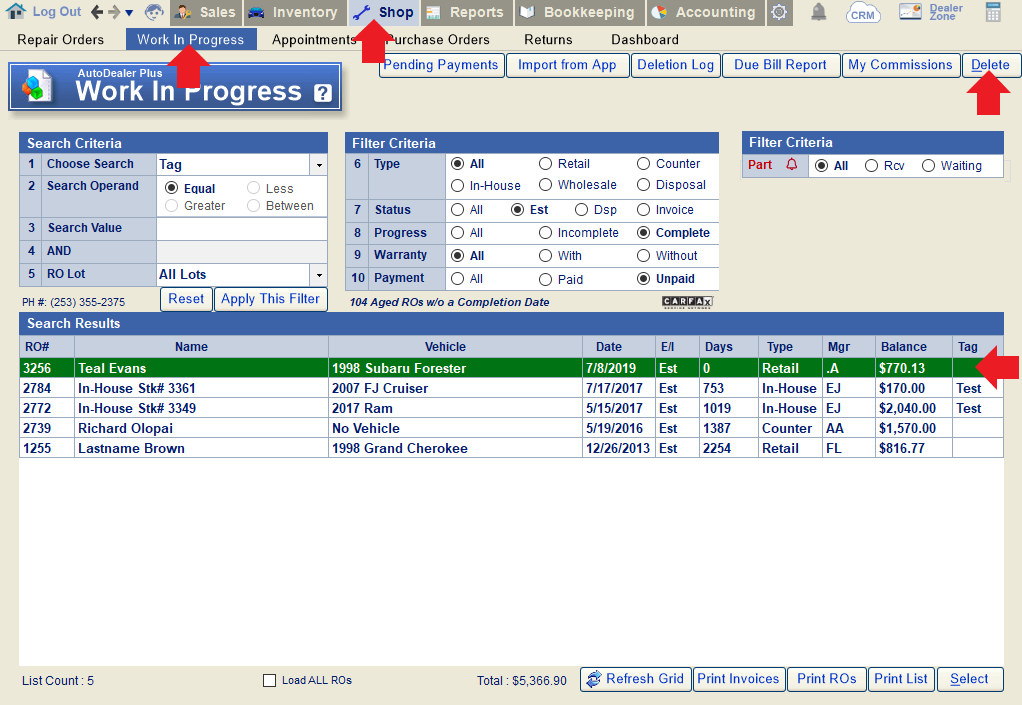Click the home Log Out icon
Viewport: 1022px width, 705px height.
[x=16, y=11]
